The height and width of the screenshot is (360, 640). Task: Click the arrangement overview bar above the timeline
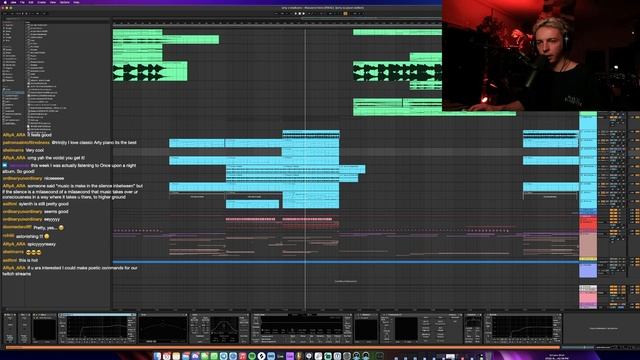coord(277,19)
